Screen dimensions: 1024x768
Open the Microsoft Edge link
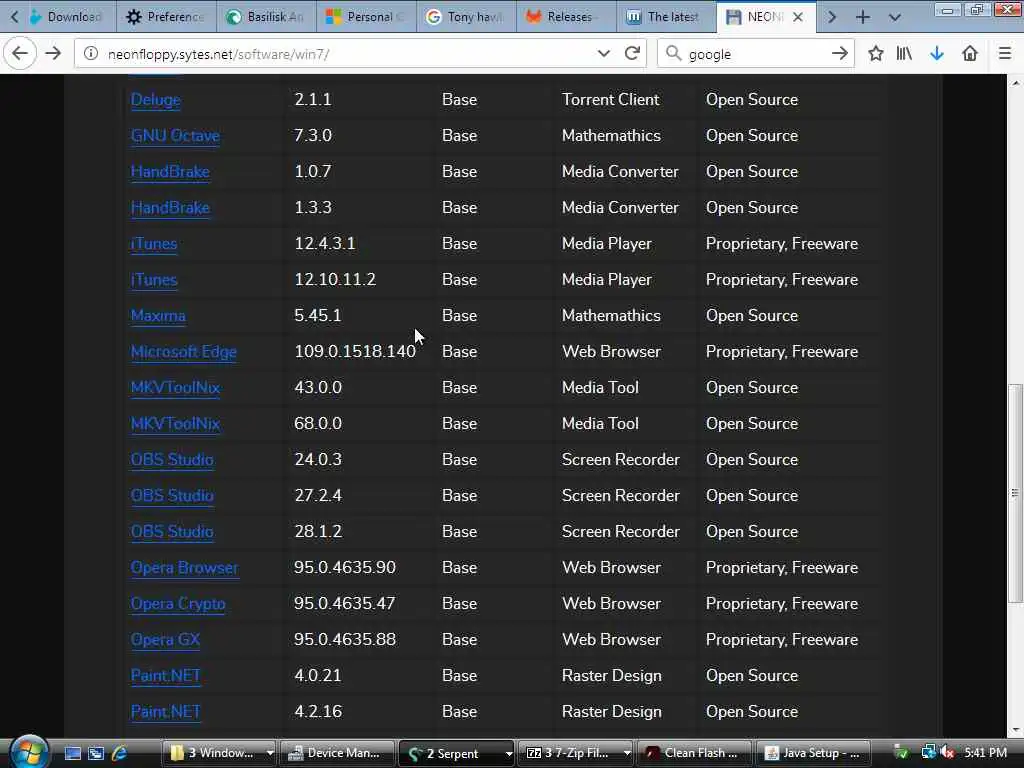(184, 351)
